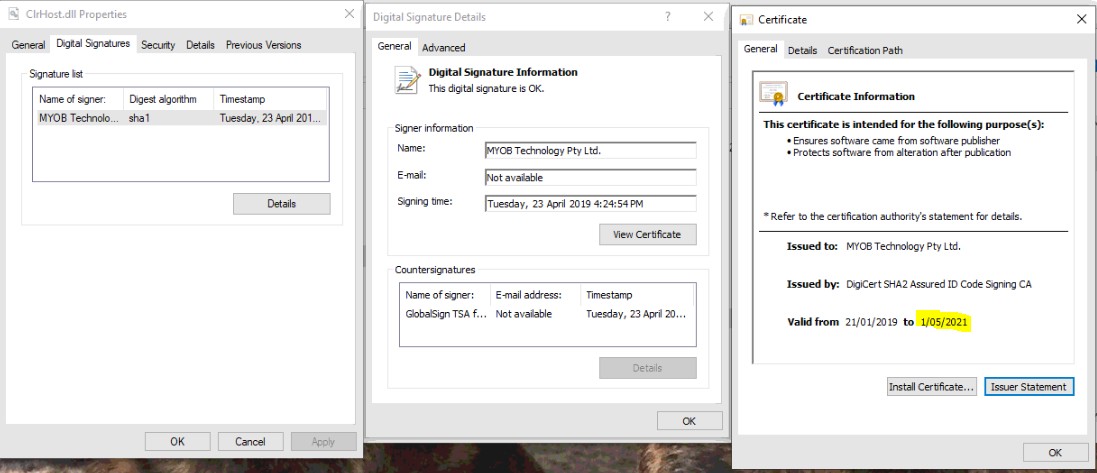Viewport: 1097px width, 473px height.
Task: Click DigiCert SHA2 Assured ID Code Signing CA text
Action: point(938,284)
